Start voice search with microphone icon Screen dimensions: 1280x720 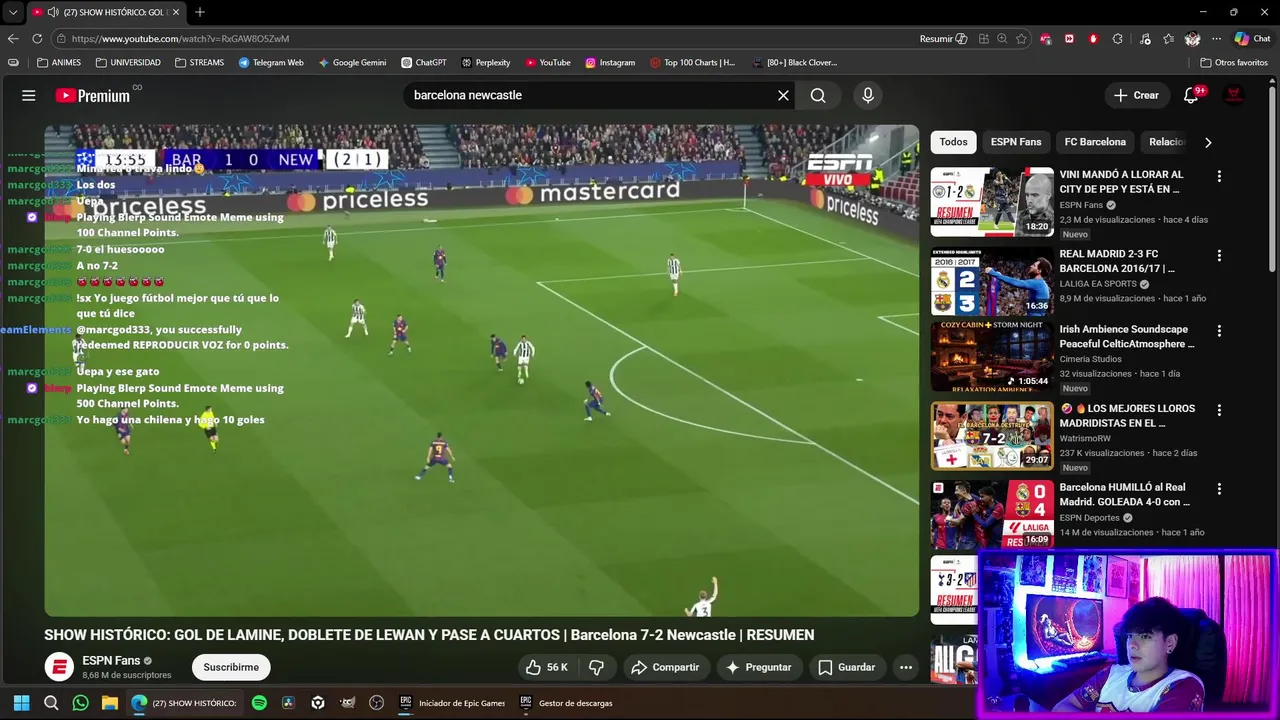(x=868, y=95)
